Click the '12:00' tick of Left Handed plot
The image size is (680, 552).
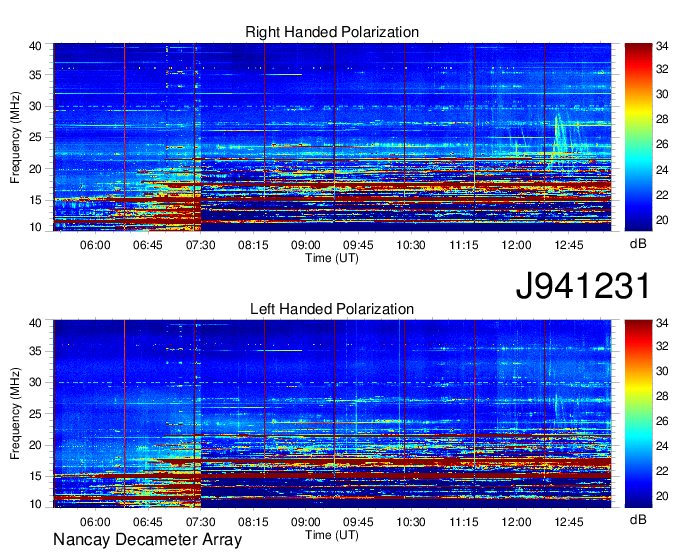coord(517,522)
